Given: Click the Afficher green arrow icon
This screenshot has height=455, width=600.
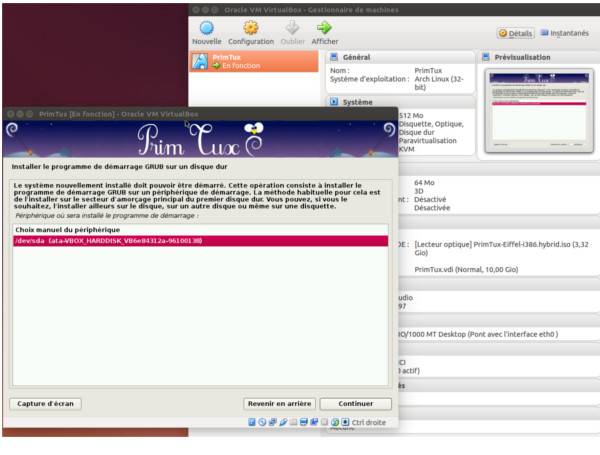Looking at the screenshot, I should [324, 28].
